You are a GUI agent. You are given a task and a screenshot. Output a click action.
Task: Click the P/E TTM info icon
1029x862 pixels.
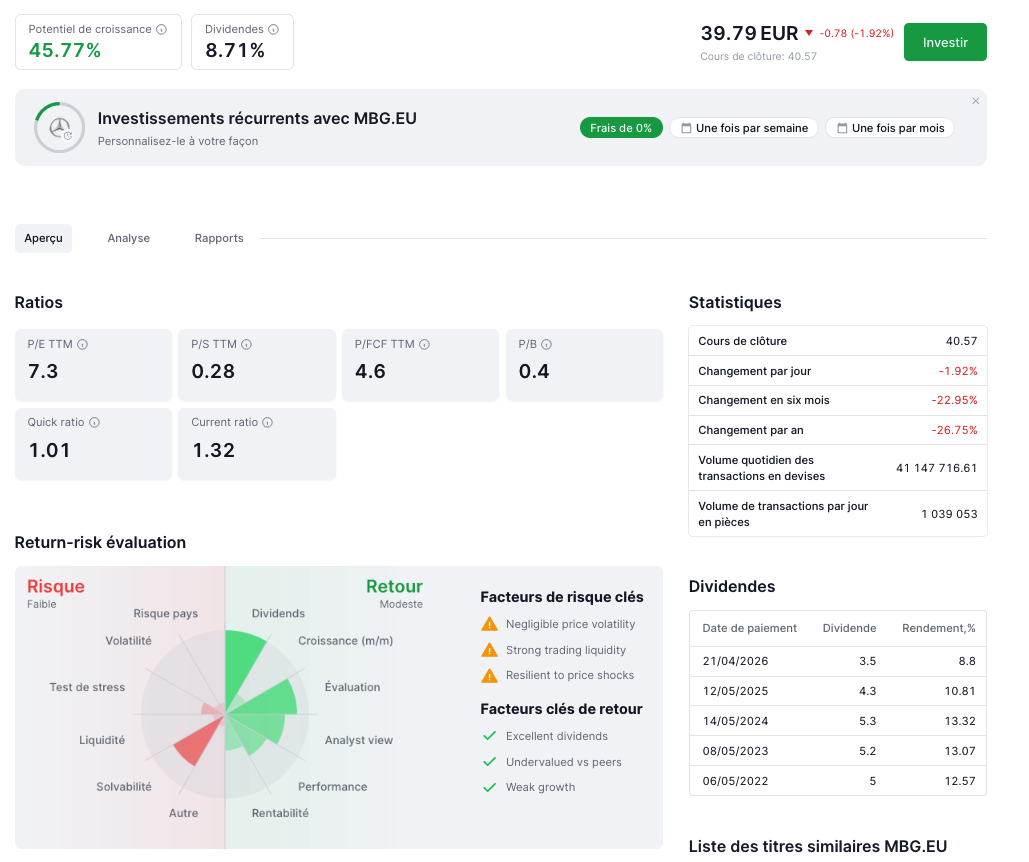click(x=83, y=344)
